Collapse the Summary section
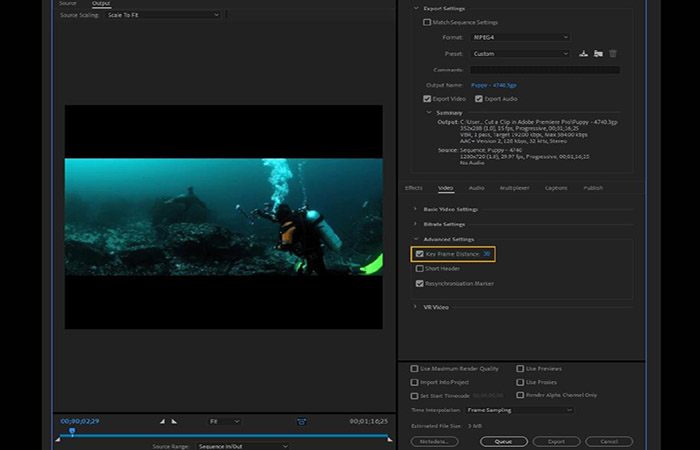700x450 pixels. 429,112
